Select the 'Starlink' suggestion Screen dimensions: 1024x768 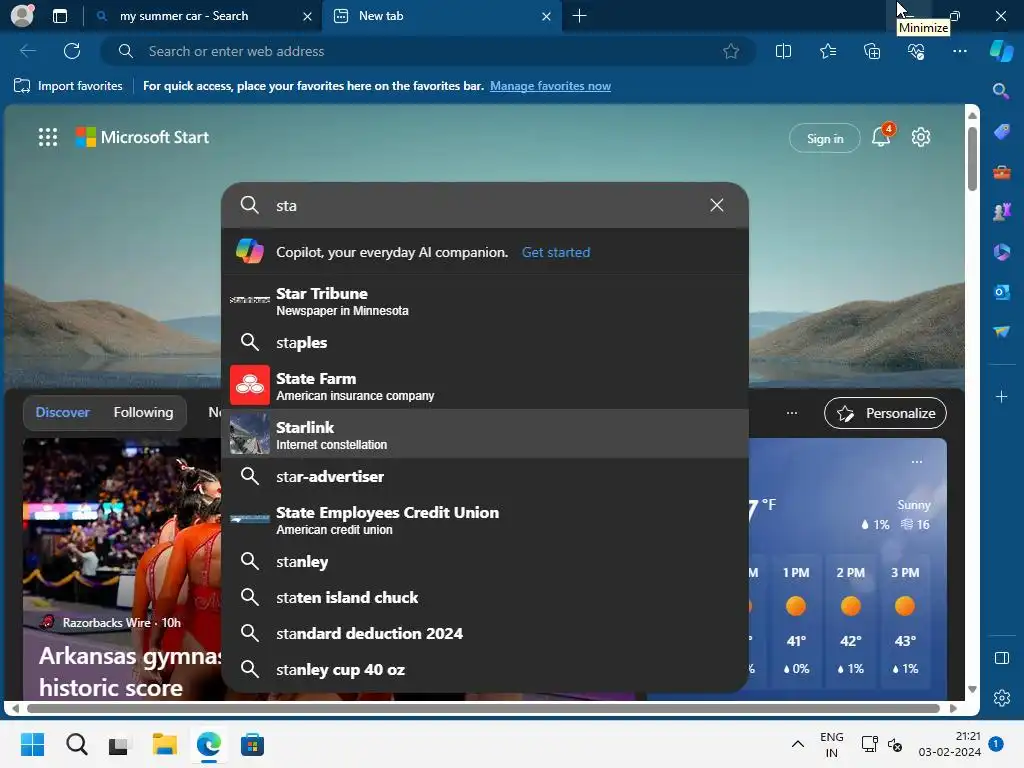485,434
